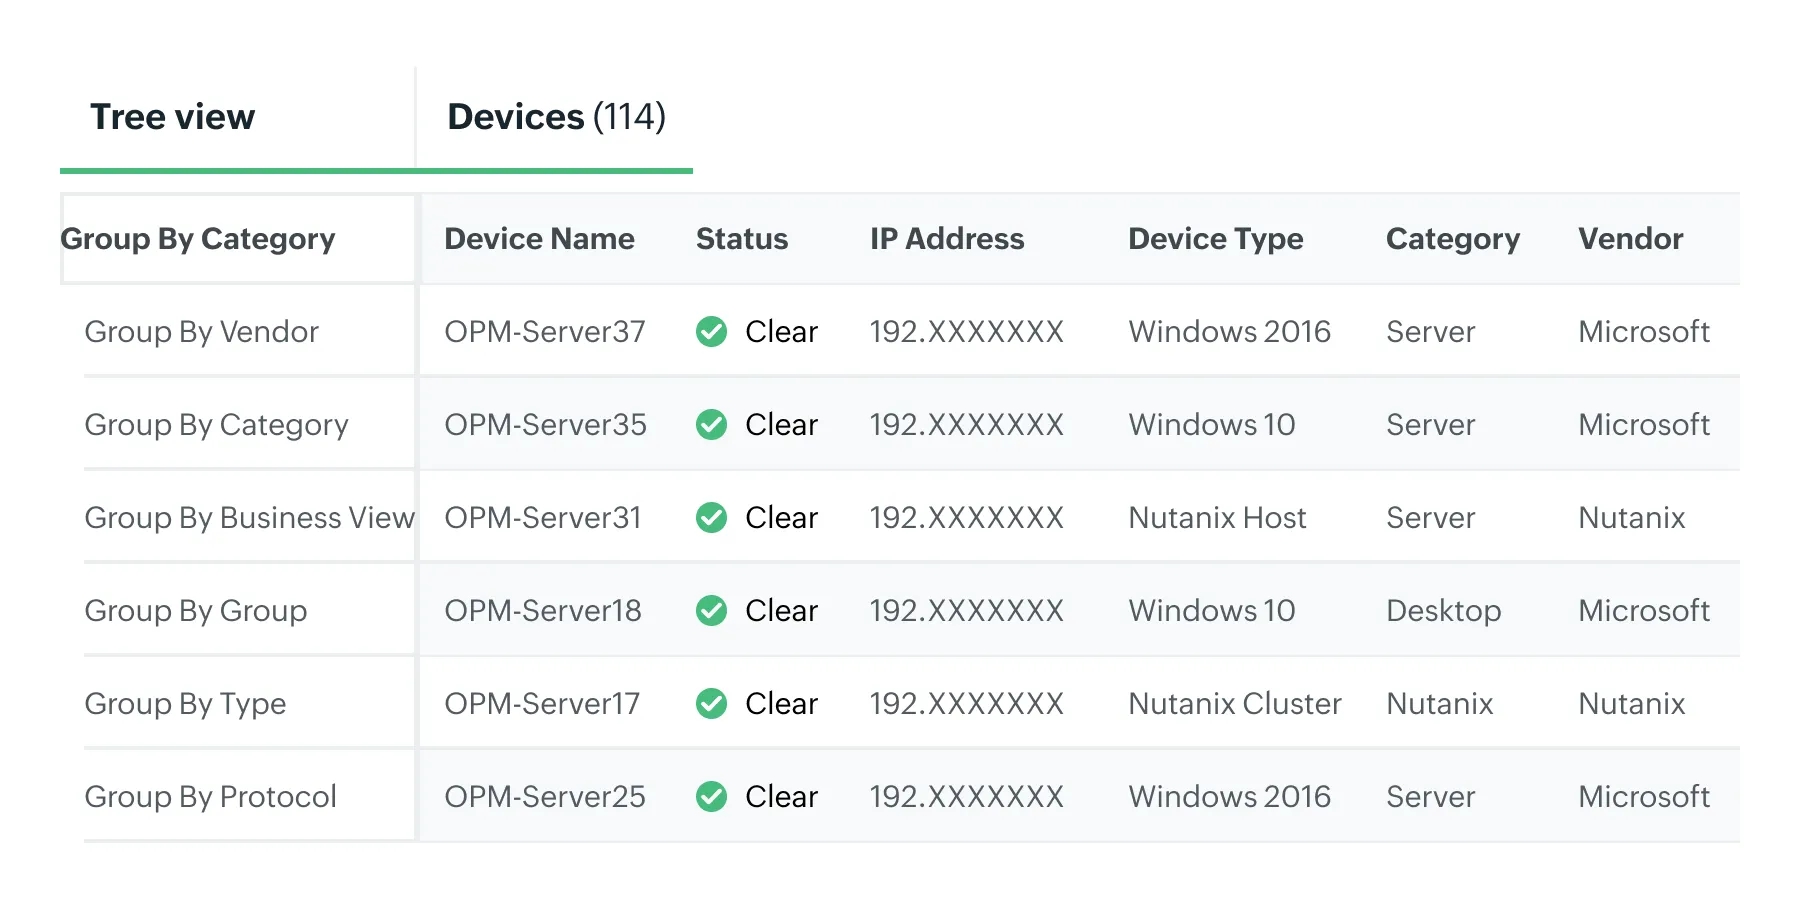1800x900 pixels.
Task: Click the green status icon beside OPM-Server25
Action: click(x=712, y=796)
